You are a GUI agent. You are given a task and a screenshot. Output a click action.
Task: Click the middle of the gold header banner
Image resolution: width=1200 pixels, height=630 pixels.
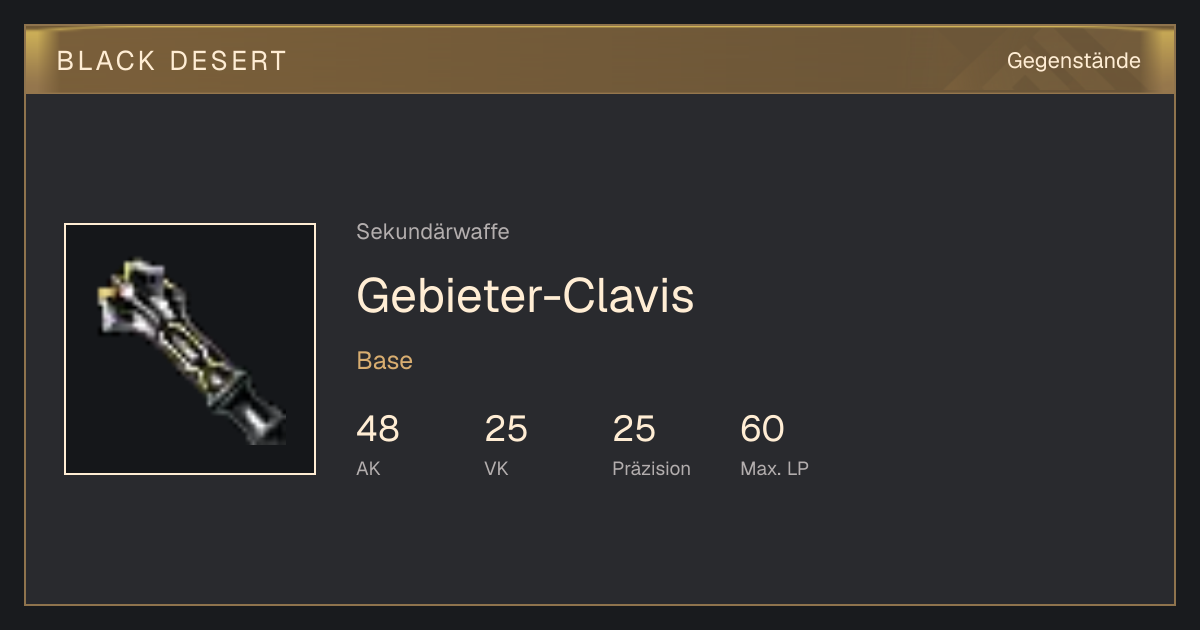(x=600, y=60)
